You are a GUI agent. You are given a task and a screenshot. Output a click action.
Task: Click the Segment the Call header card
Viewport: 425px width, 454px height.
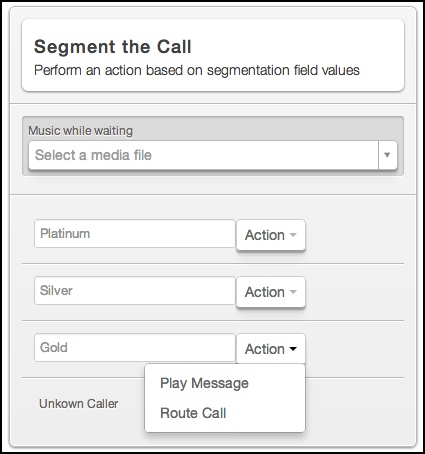point(213,55)
